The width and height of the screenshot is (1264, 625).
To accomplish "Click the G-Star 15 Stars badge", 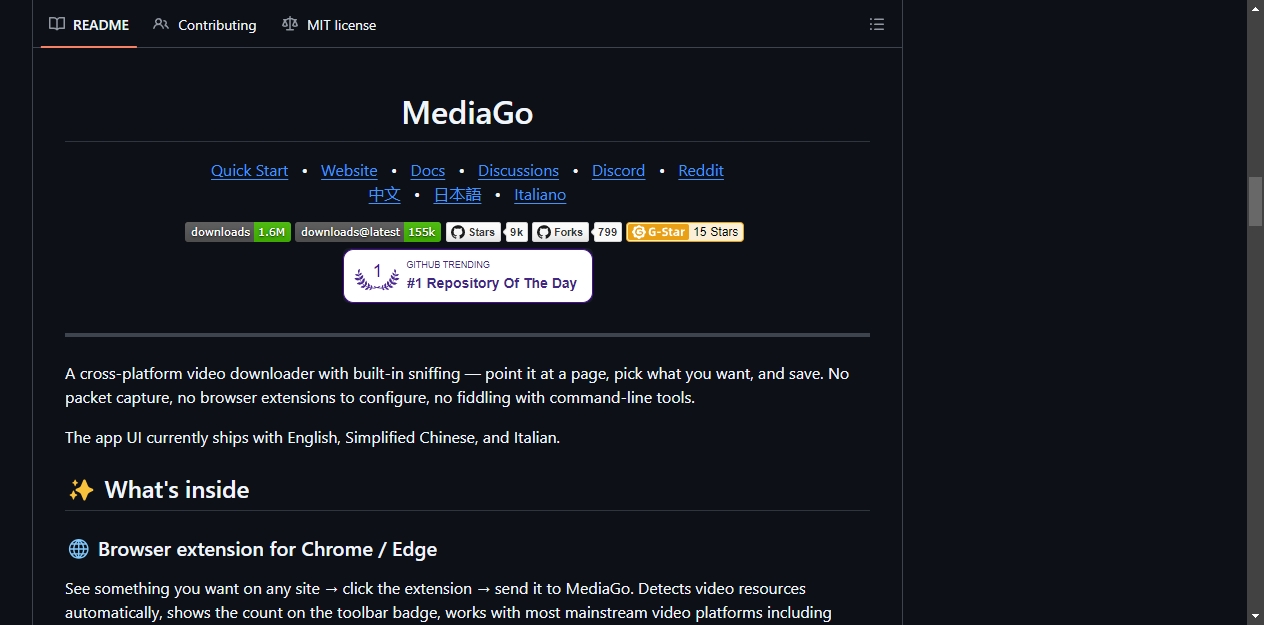I will (685, 232).
